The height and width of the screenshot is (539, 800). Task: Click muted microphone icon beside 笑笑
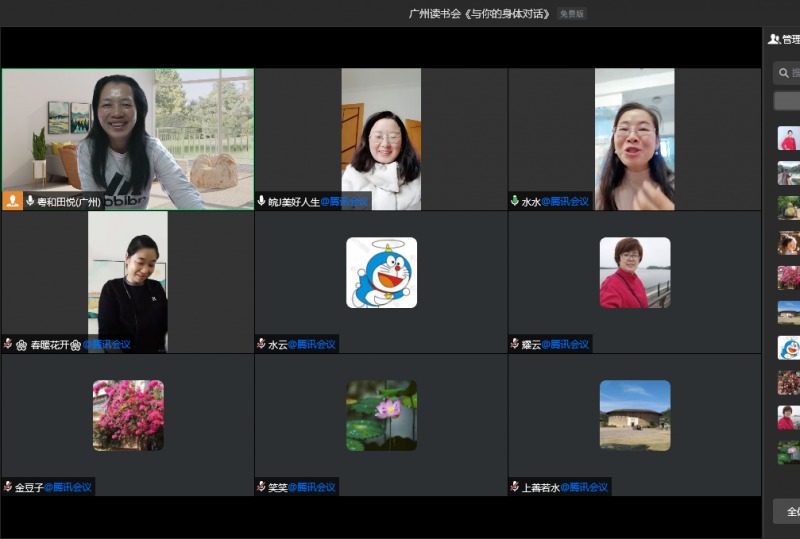262,487
